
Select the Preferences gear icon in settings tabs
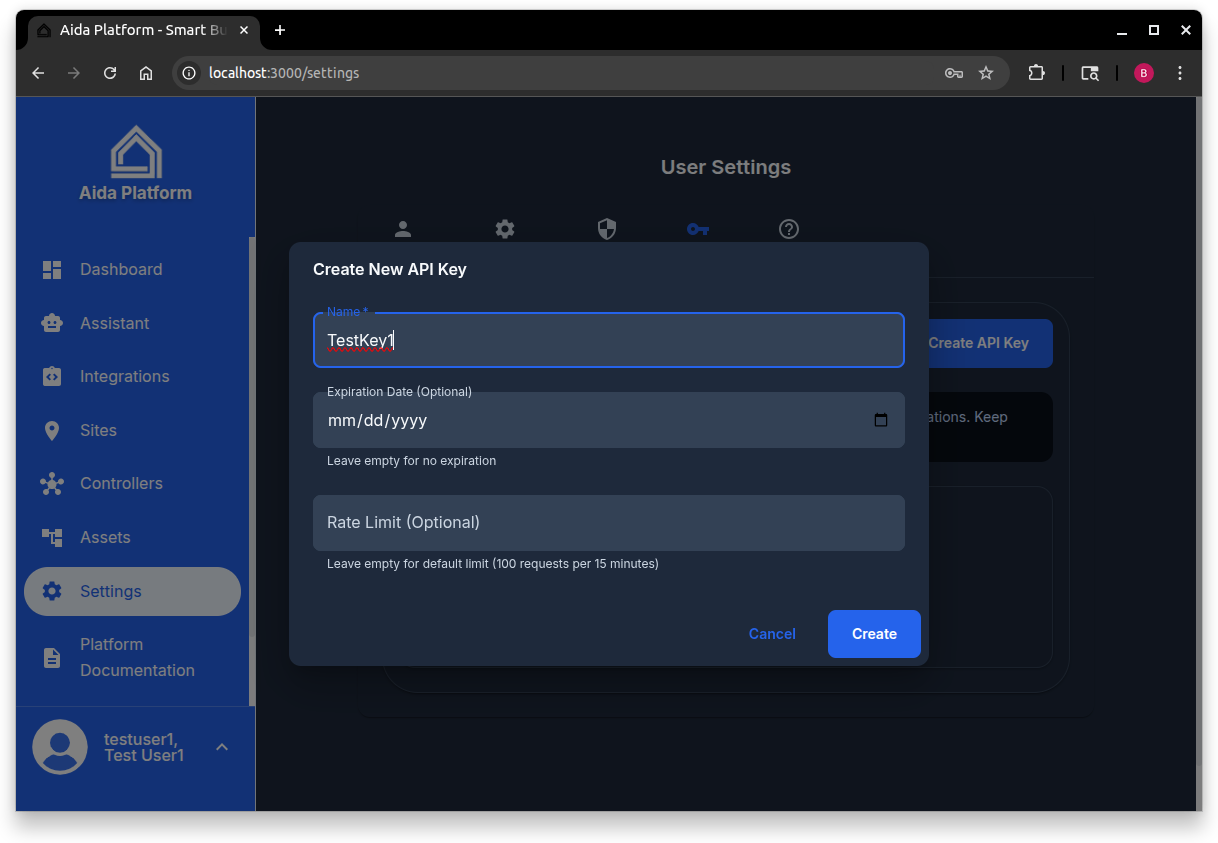(505, 229)
